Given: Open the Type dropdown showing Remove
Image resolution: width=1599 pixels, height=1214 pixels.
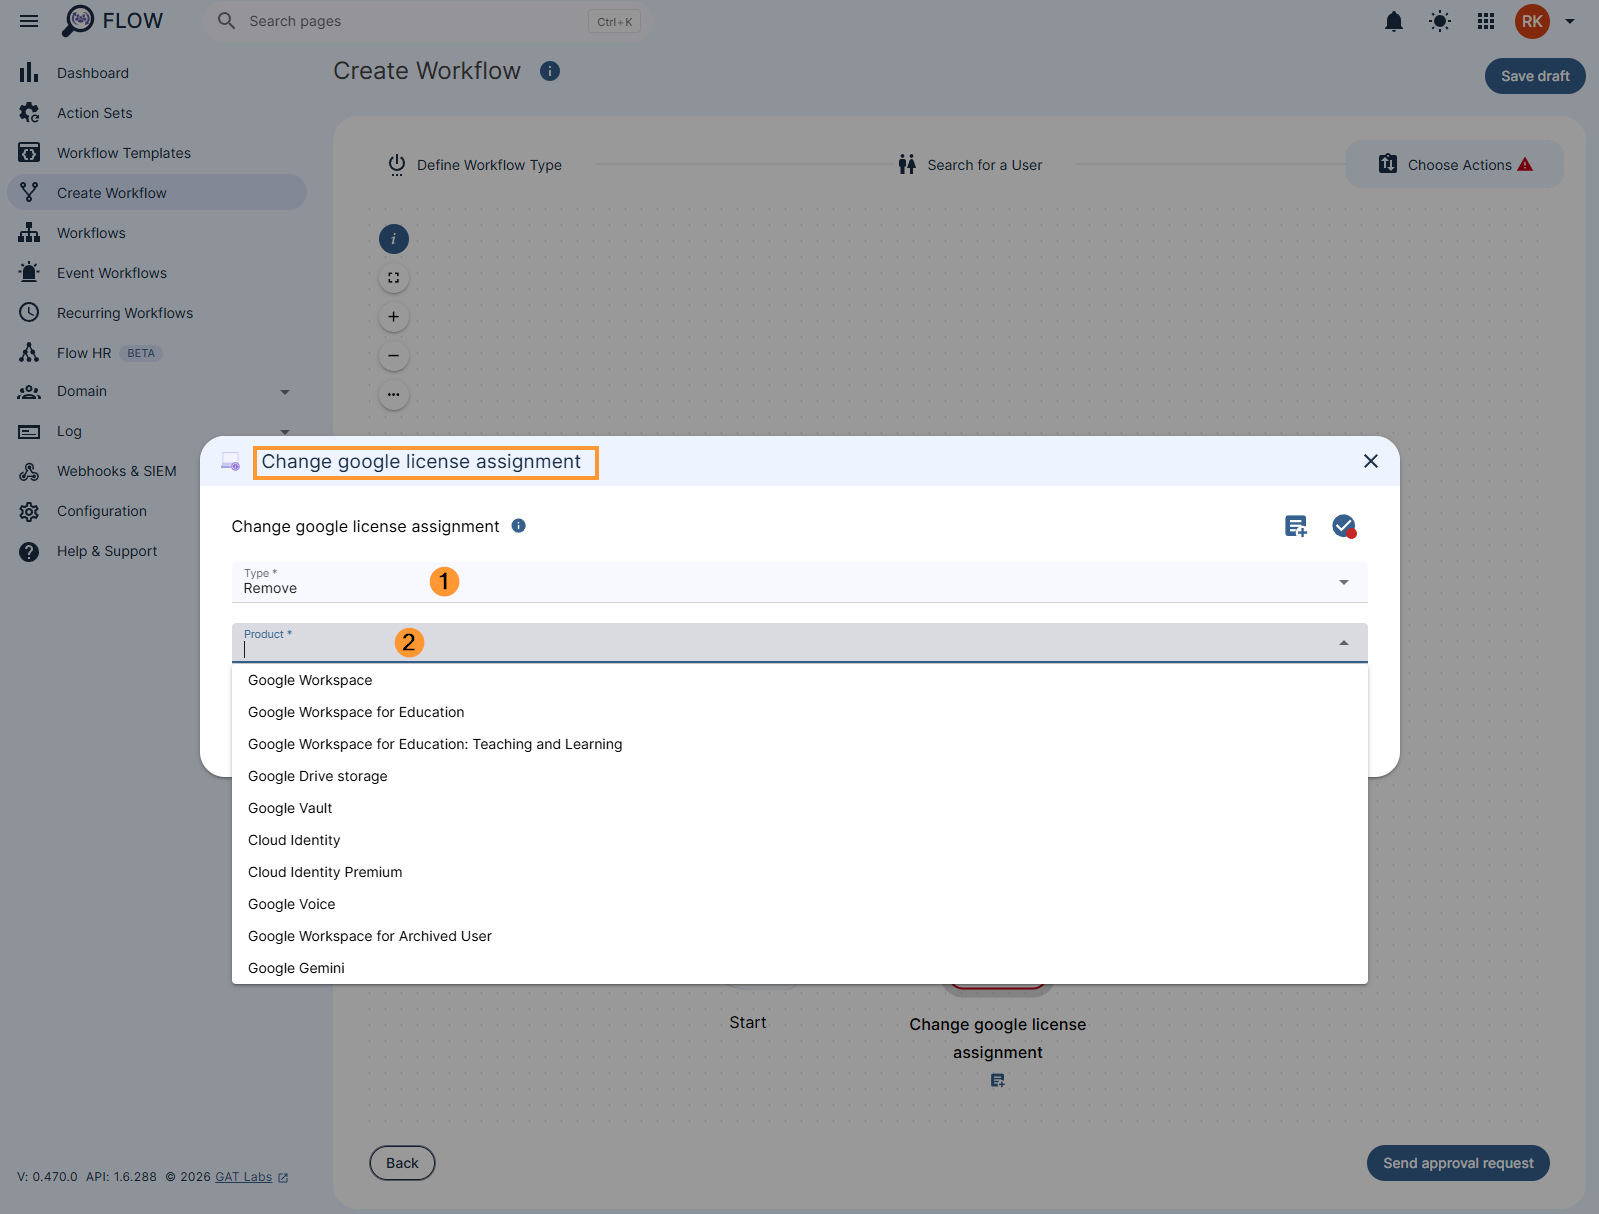Looking at the screenshot, I should coord(799,582).
